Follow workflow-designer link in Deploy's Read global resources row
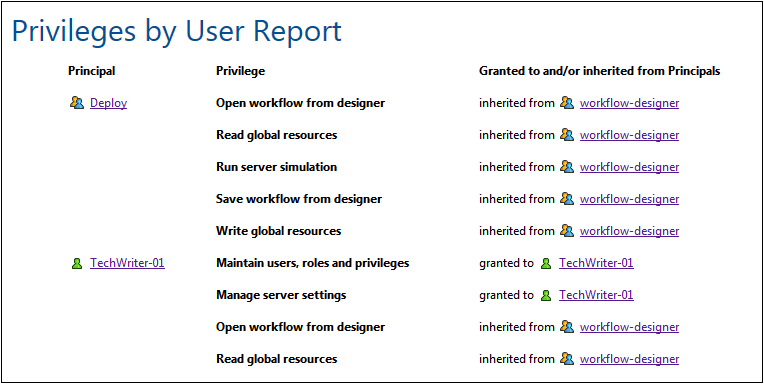 (629, 135)
